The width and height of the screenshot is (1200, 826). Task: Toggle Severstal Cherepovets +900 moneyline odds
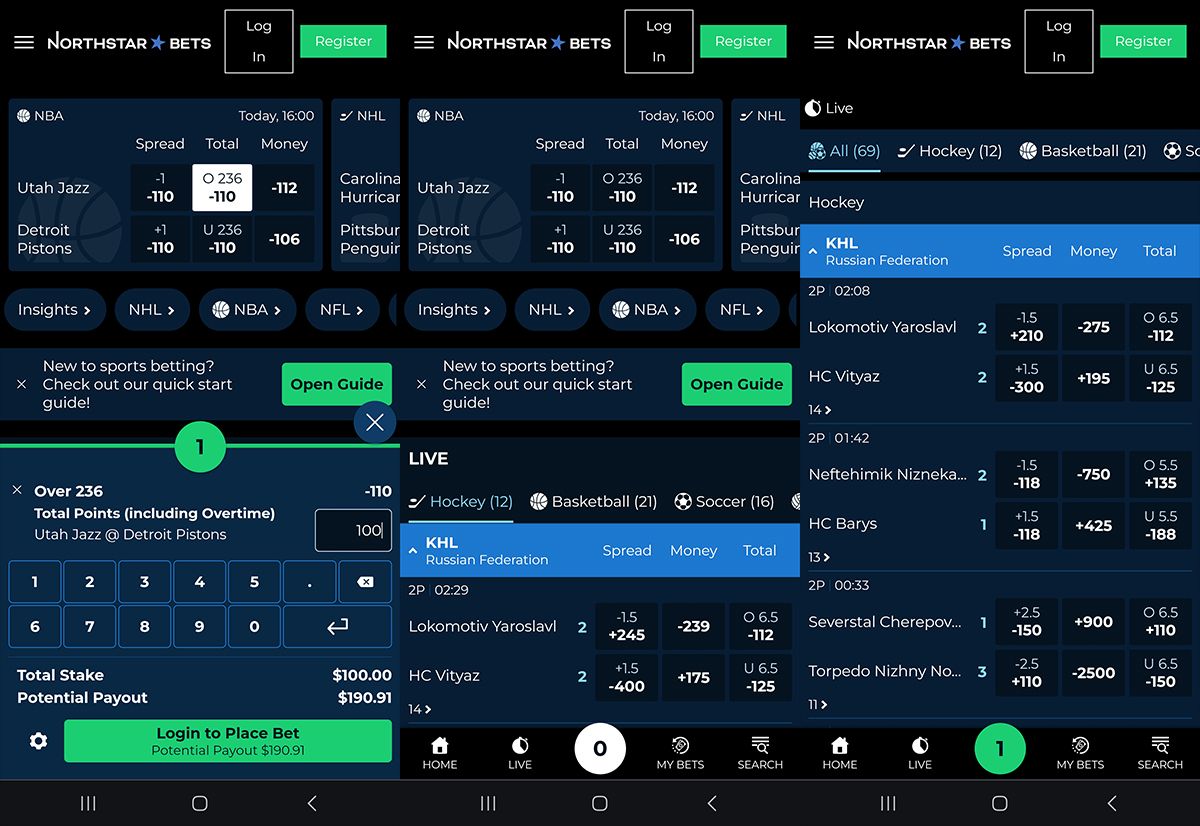click(1093, 621)
